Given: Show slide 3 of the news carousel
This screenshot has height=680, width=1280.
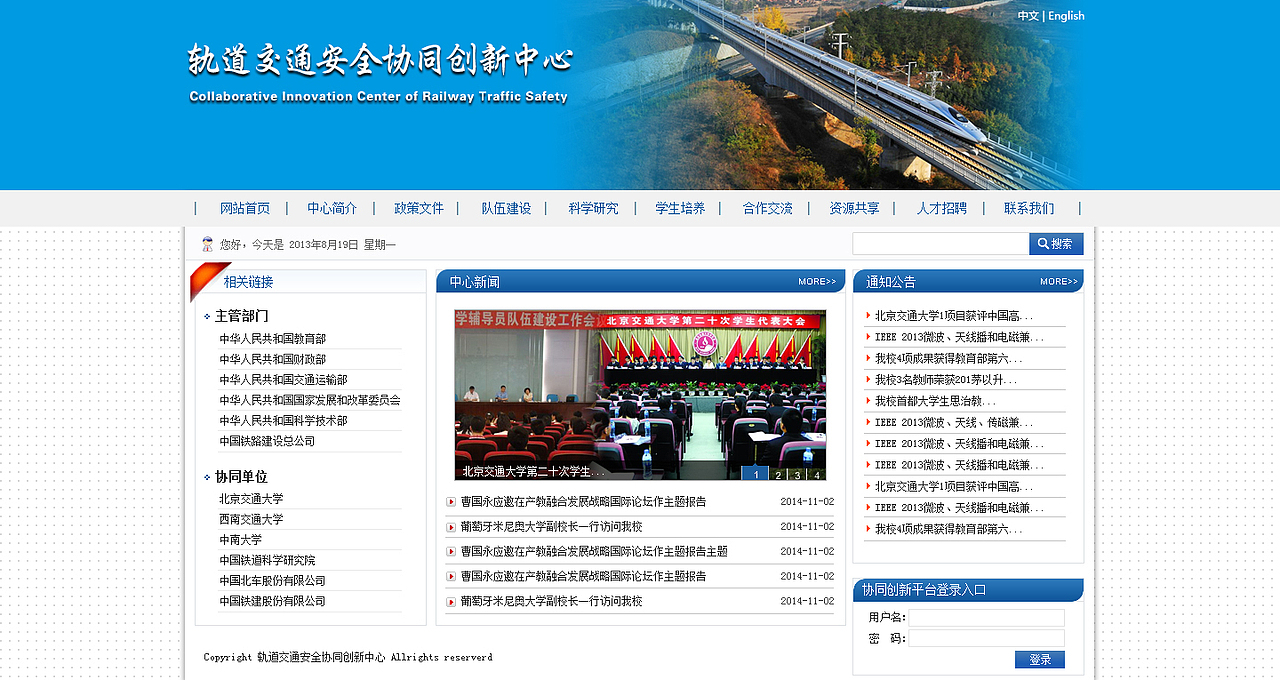Looking at the screenshot, I should point(797,475).
